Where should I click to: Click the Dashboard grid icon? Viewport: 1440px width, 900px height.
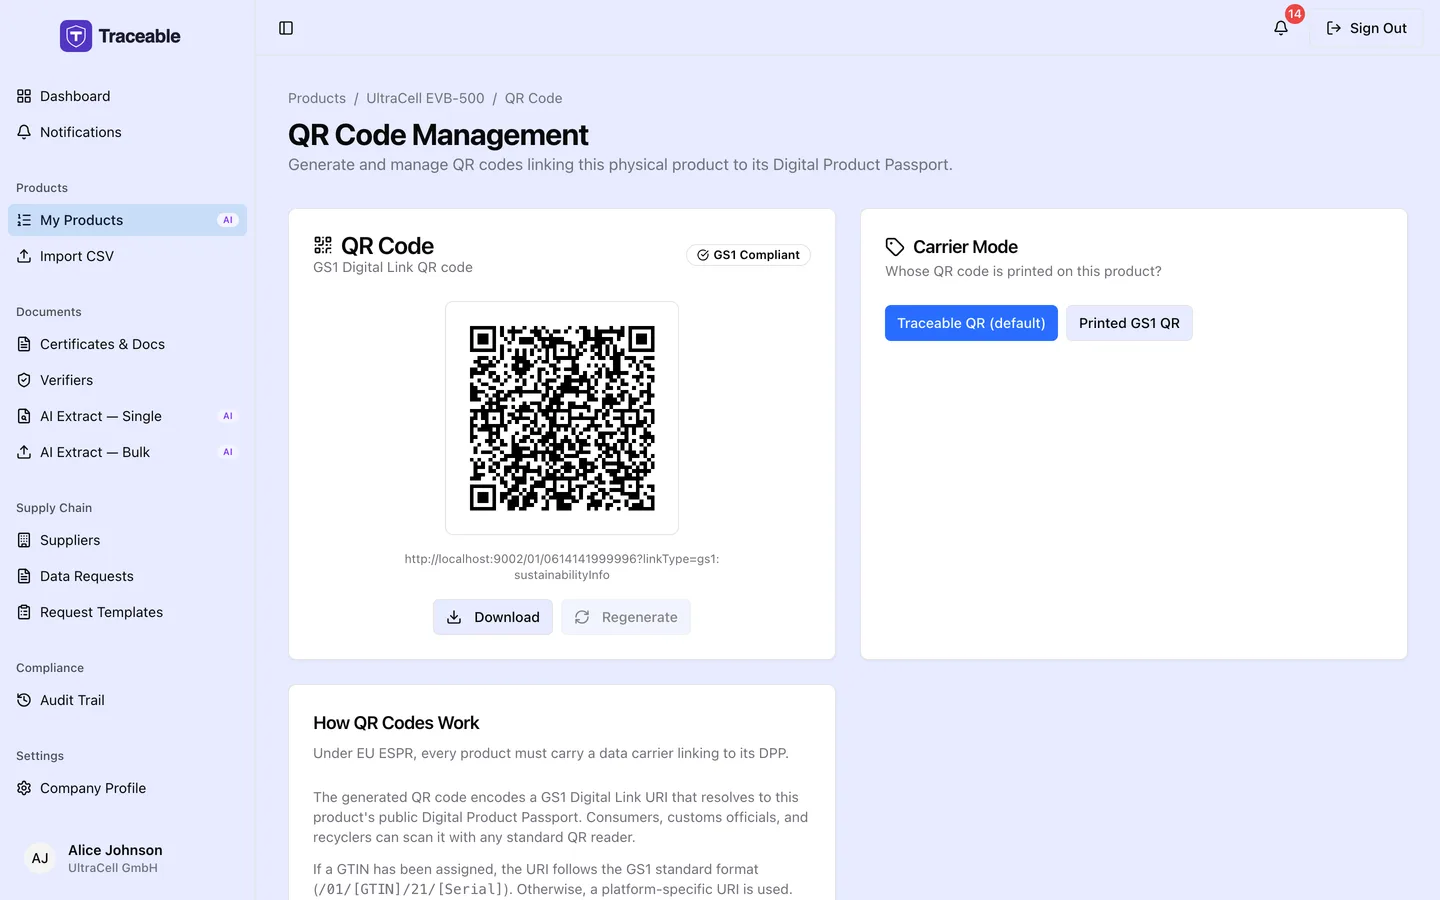24,96
